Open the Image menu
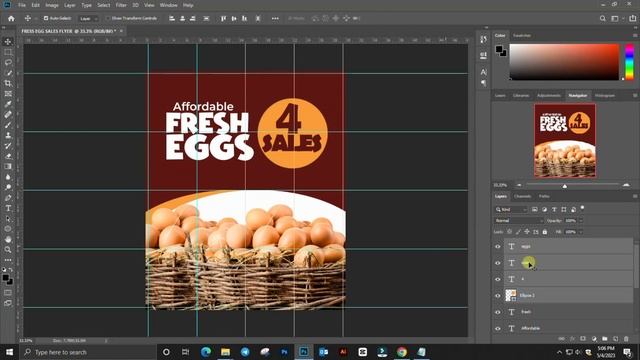The width and height of the screenshot is (640, 360). pyautogui.click(x=52, y=5)
